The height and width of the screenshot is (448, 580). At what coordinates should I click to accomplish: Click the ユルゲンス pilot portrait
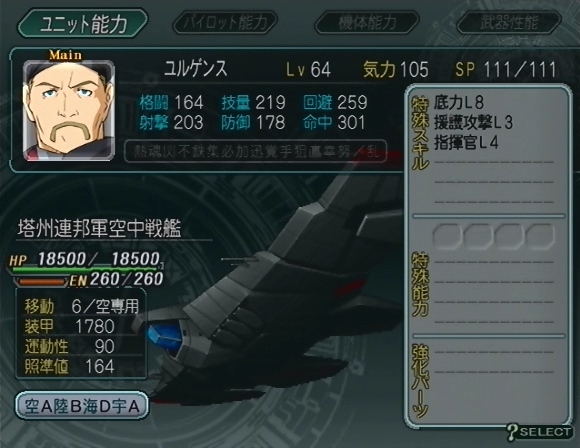[68, 110]
